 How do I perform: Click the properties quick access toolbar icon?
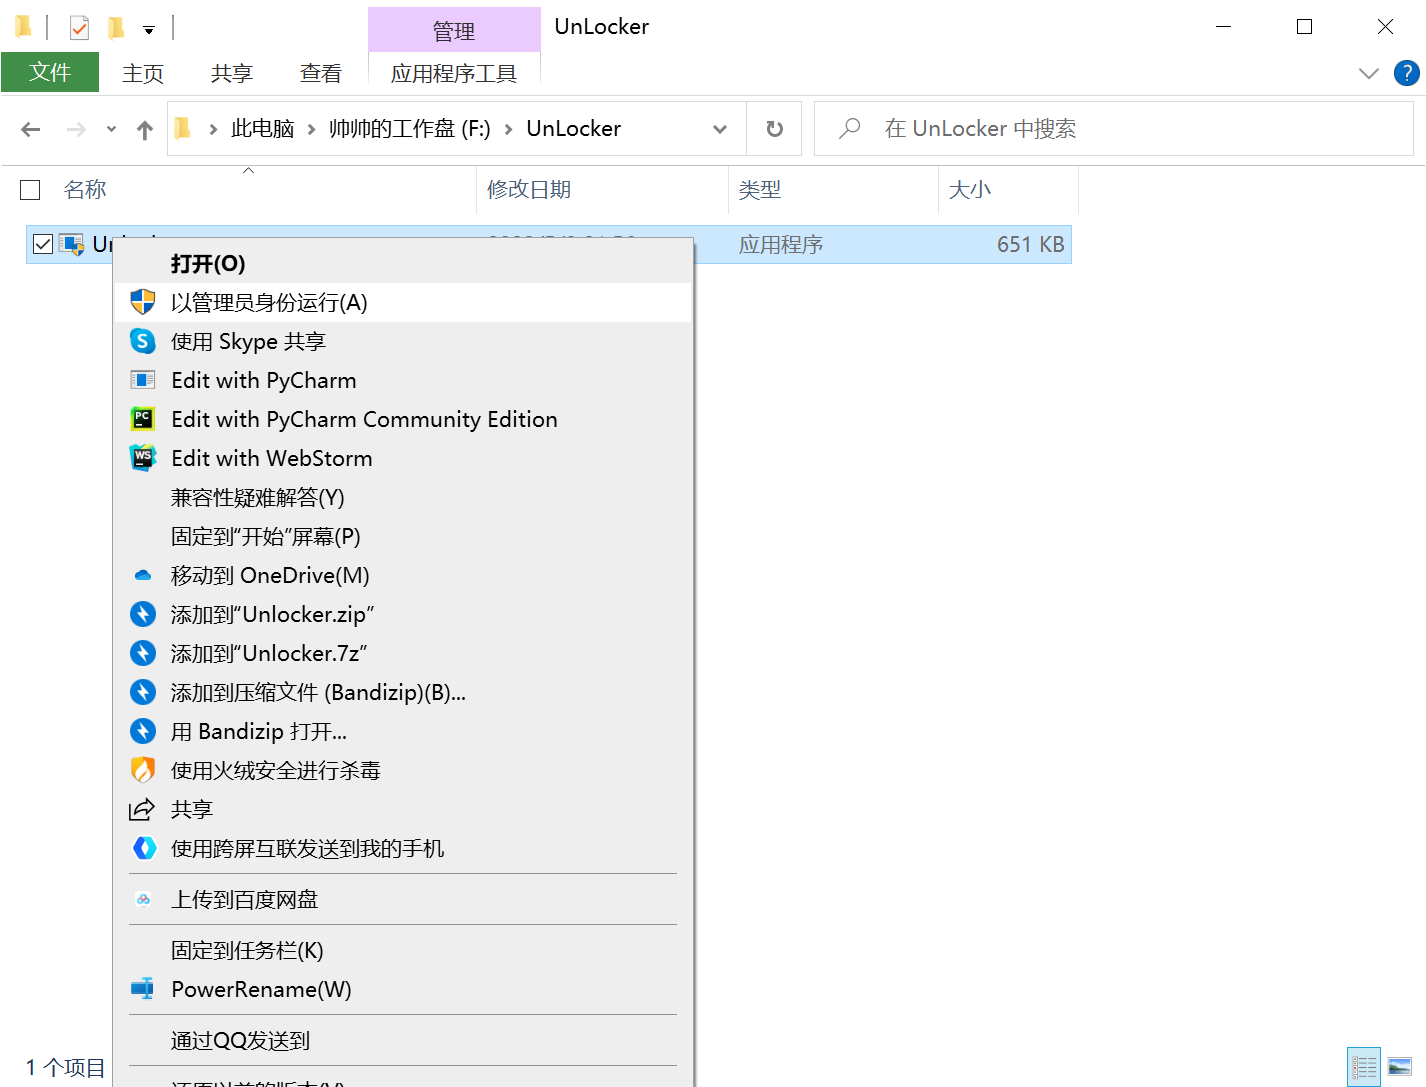(80, 27)
